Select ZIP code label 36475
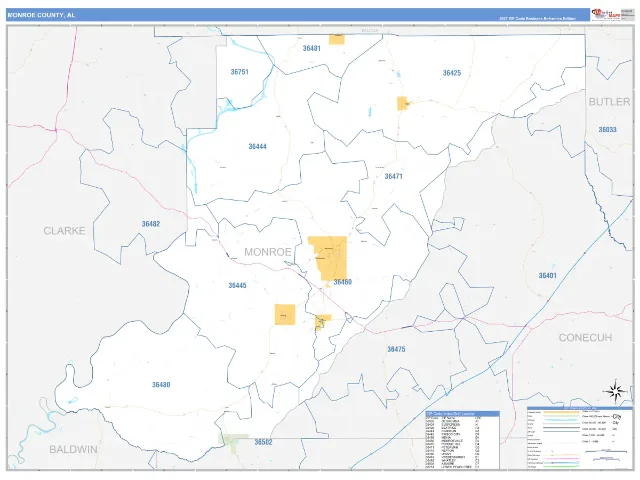Viewport: 640px width, 480px height. (x=396, y=349)
